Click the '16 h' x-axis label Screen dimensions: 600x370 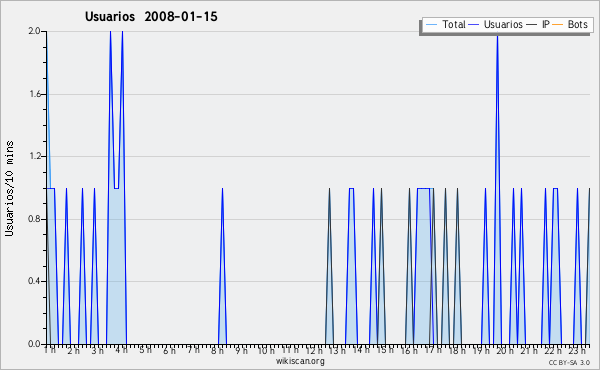tap(409, 350)
